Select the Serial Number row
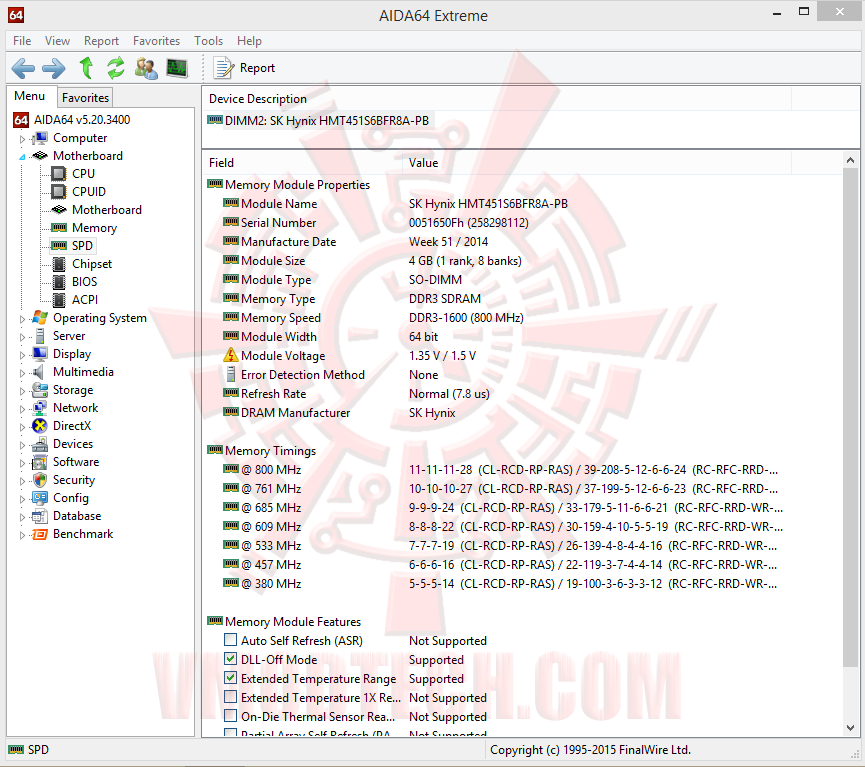Image resolution: width=865 pixels, height=767 pixels. click(521, 223)
